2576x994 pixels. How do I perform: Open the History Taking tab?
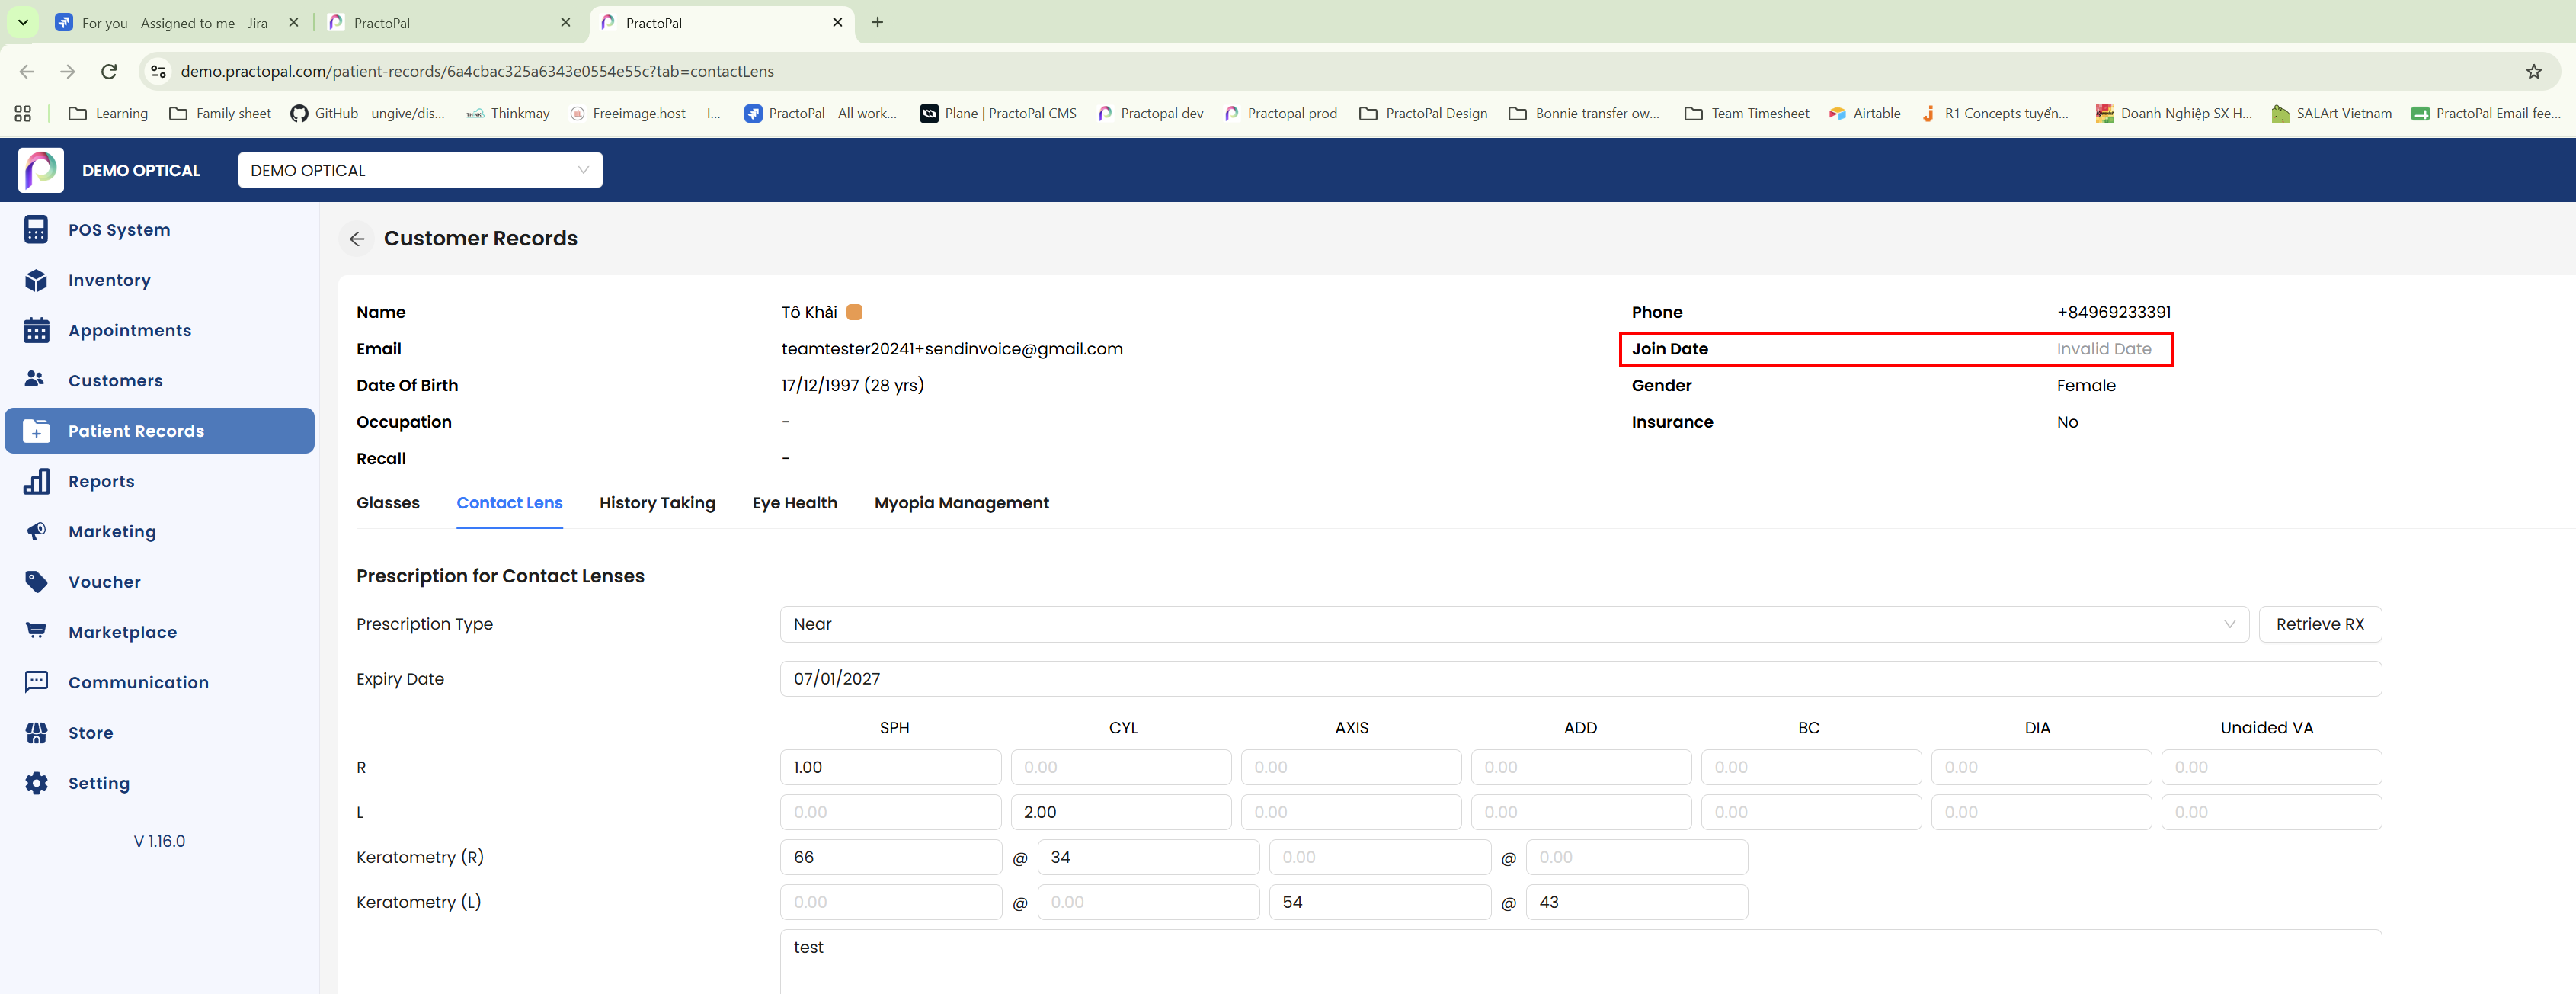[x=657, y=503]
